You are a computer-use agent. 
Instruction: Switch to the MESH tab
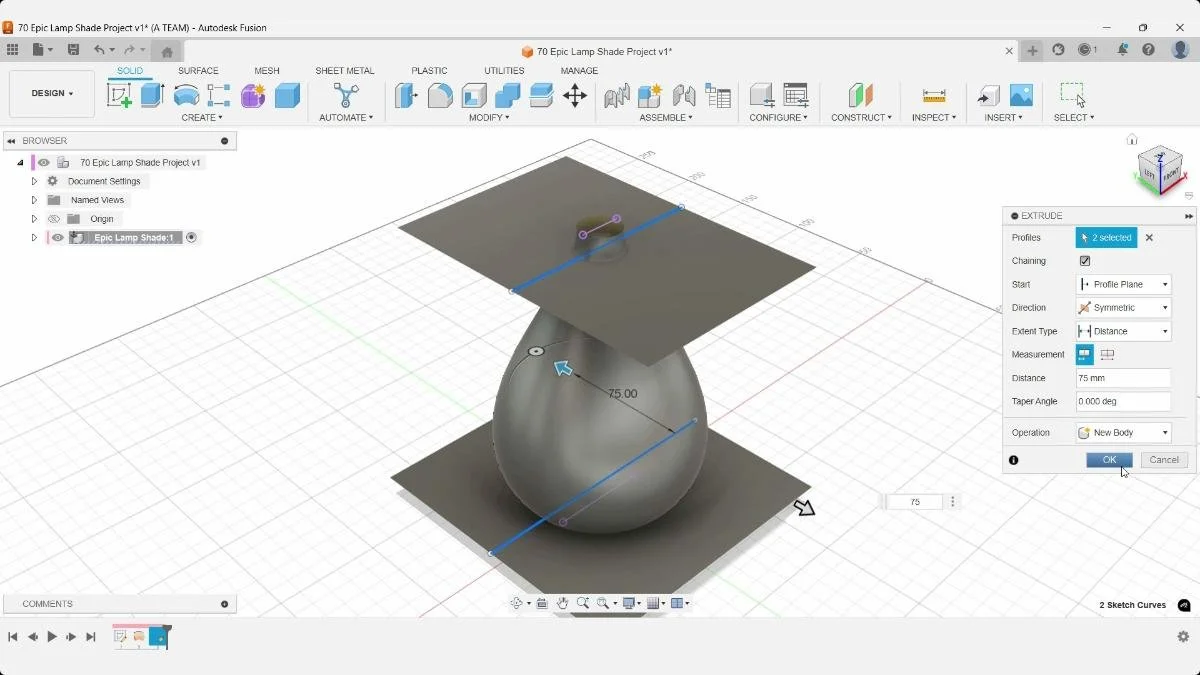[267, 71]
